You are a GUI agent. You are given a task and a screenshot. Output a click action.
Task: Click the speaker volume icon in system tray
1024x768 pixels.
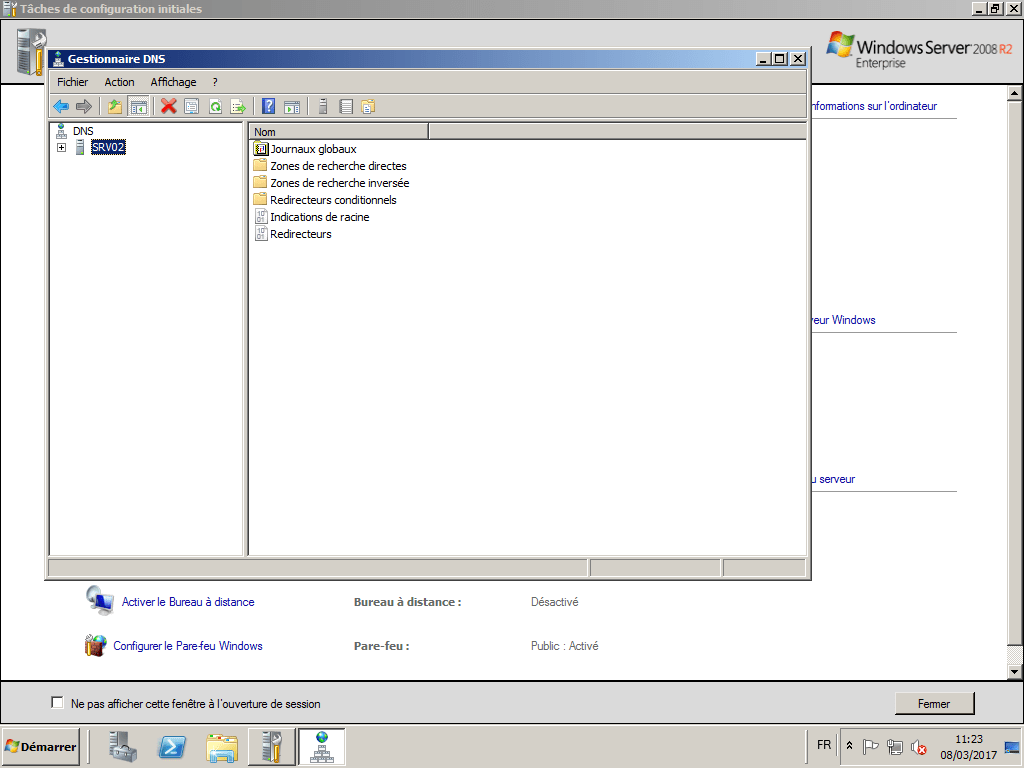[917, 747]
